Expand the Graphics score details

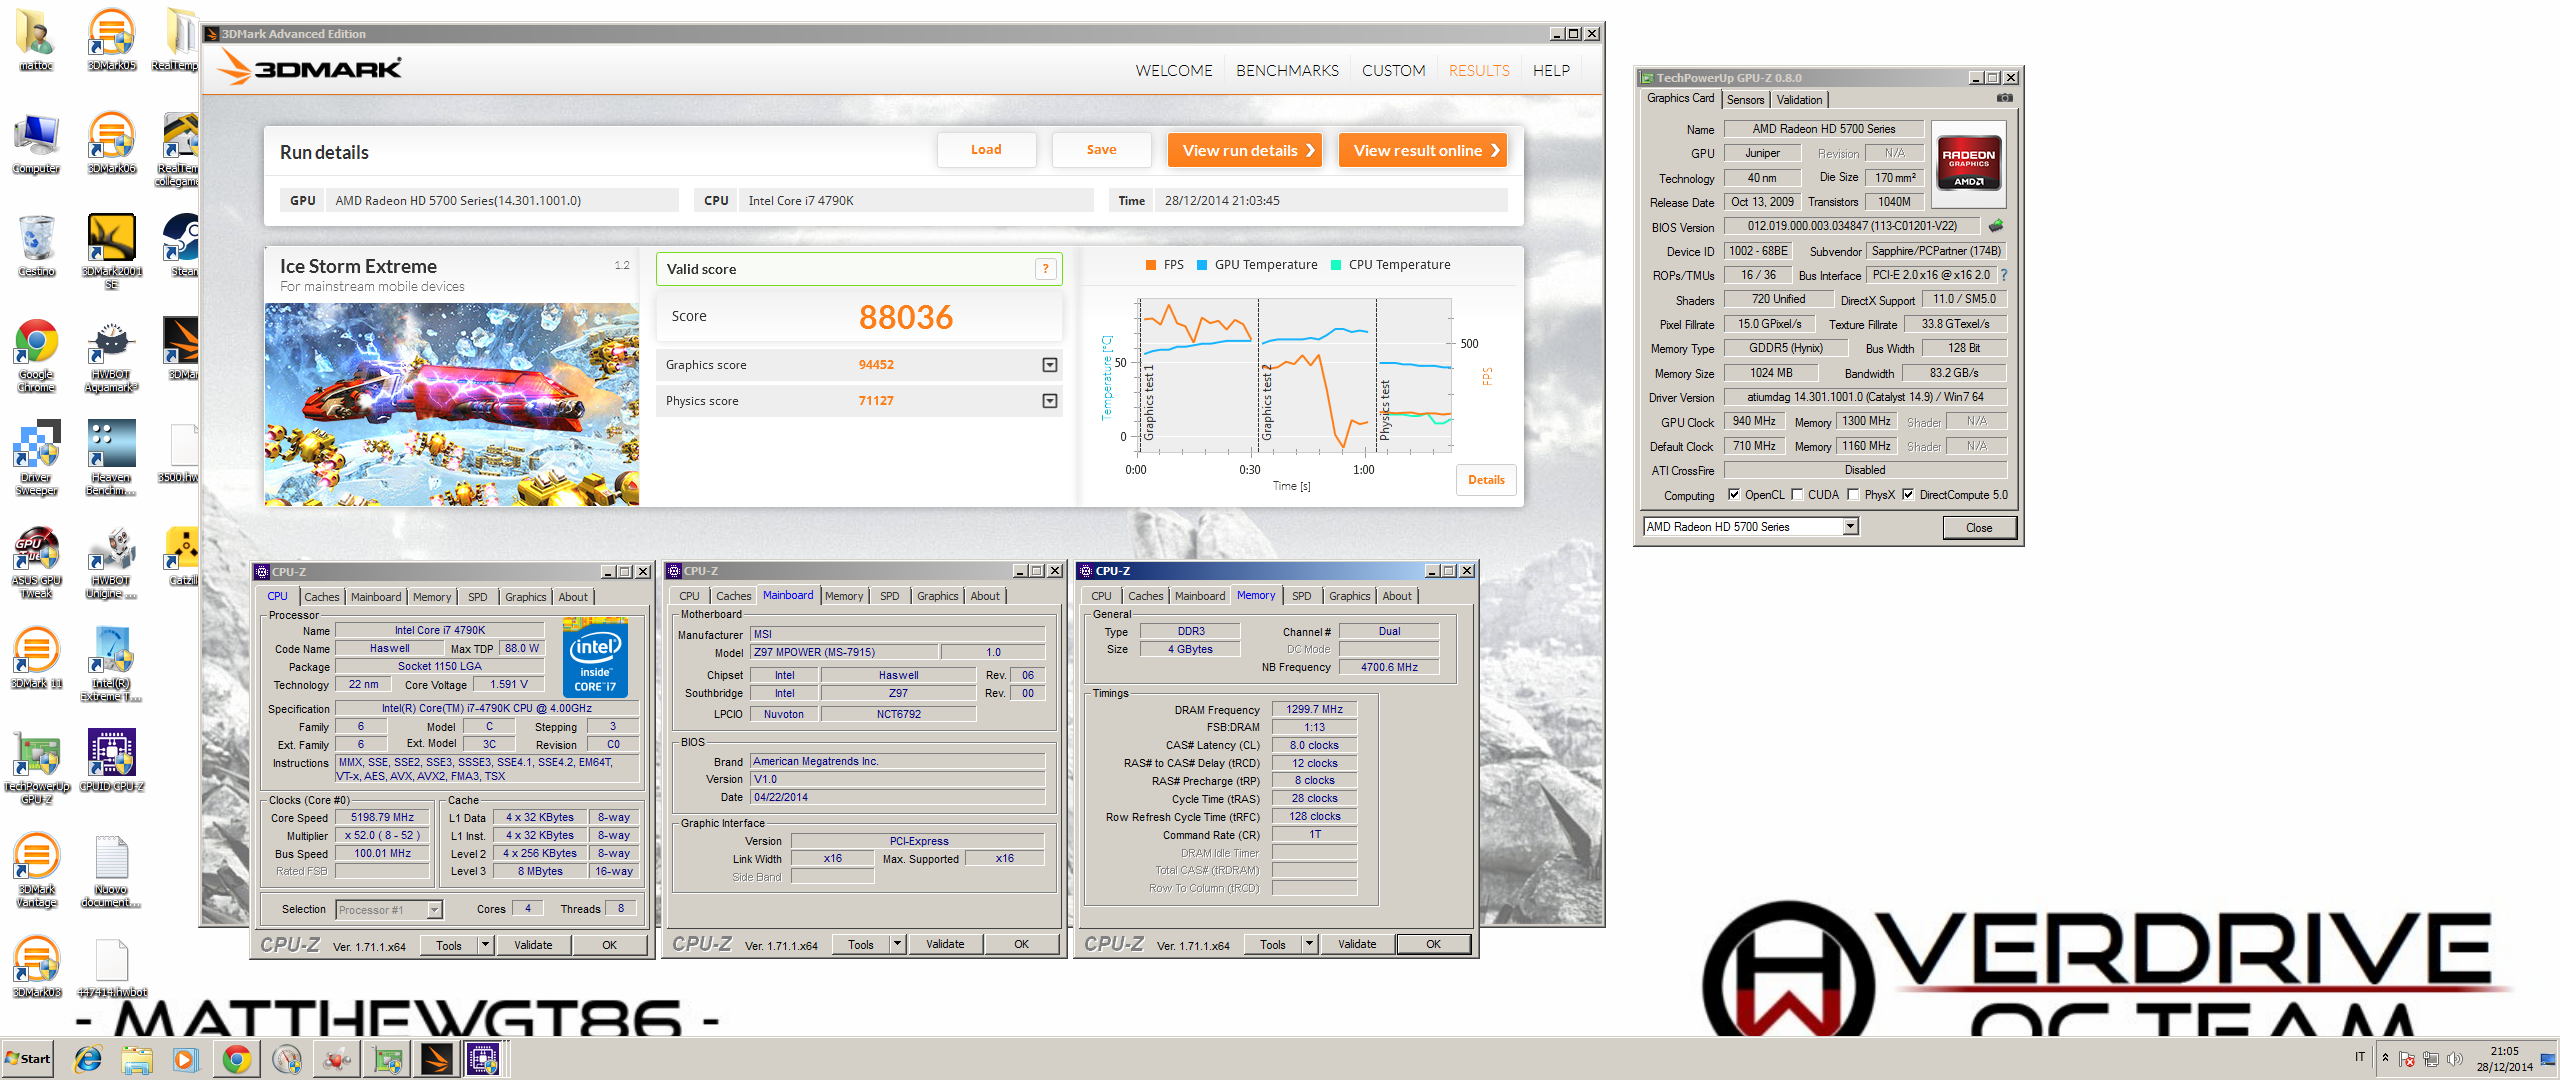point(1050,365)
